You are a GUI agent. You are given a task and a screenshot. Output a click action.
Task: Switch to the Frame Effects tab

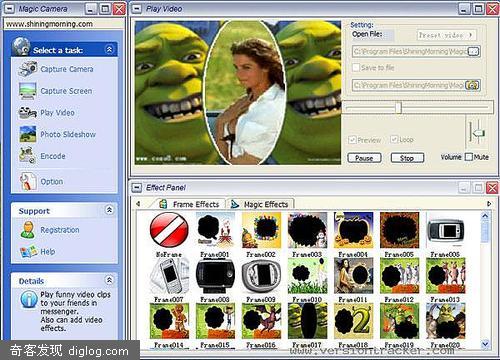pyautogui.click(x=190, y=204)
